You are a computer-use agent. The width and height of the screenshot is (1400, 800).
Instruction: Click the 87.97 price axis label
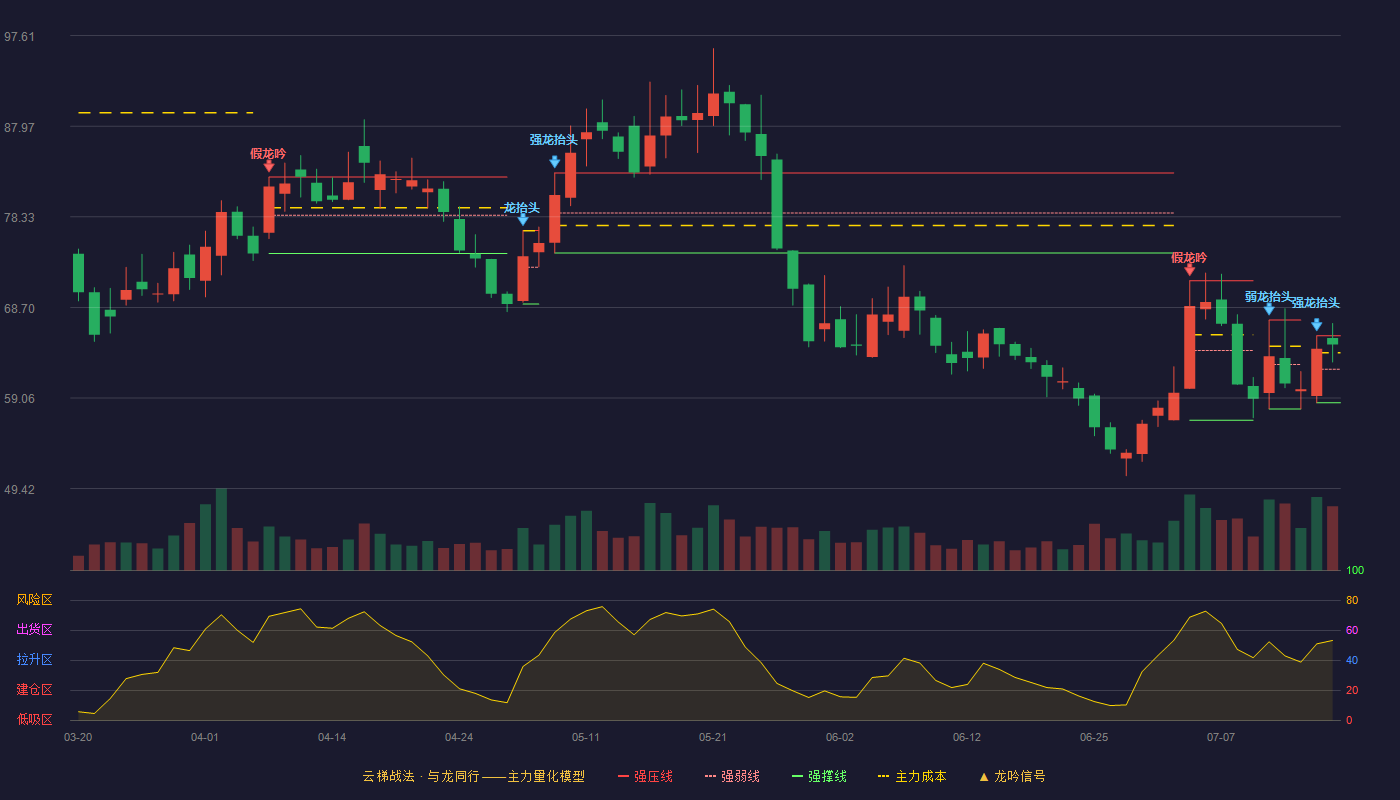tap(19, 128)
